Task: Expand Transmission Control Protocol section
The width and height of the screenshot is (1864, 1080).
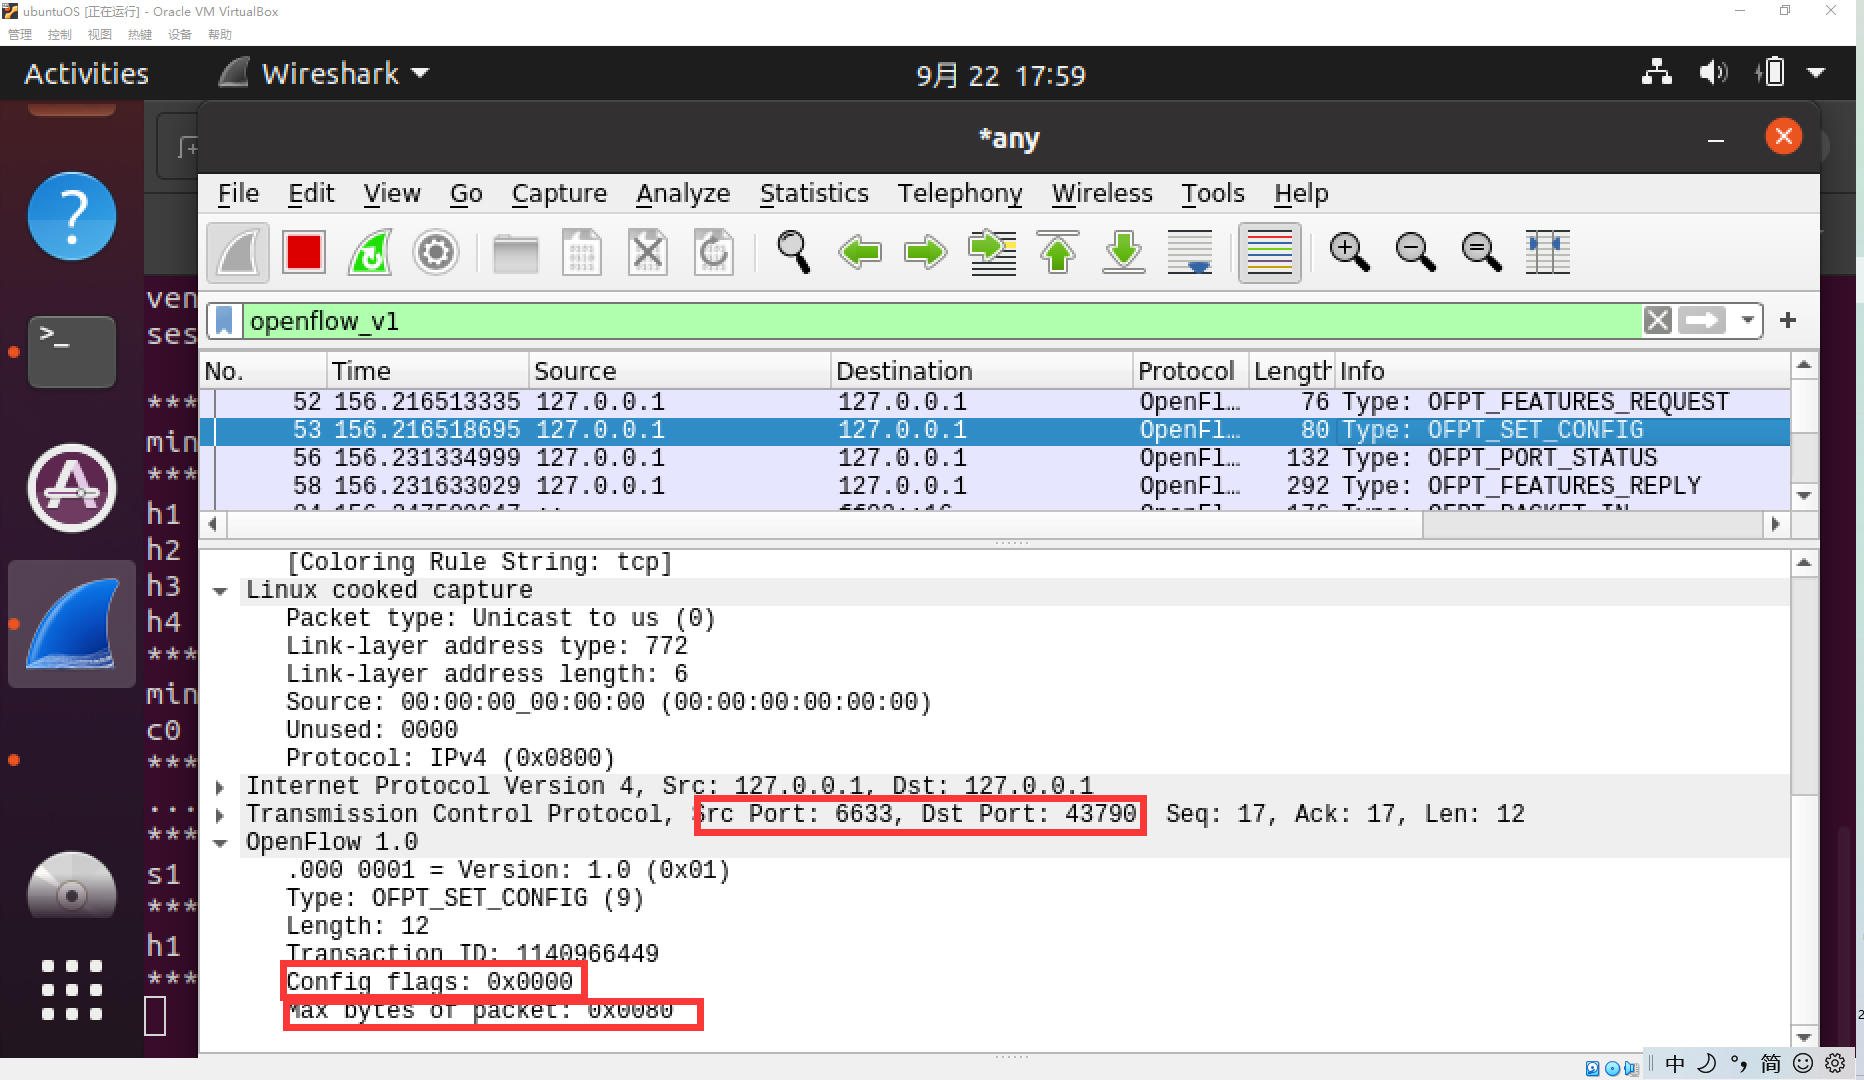Action: tap(220, 815)
